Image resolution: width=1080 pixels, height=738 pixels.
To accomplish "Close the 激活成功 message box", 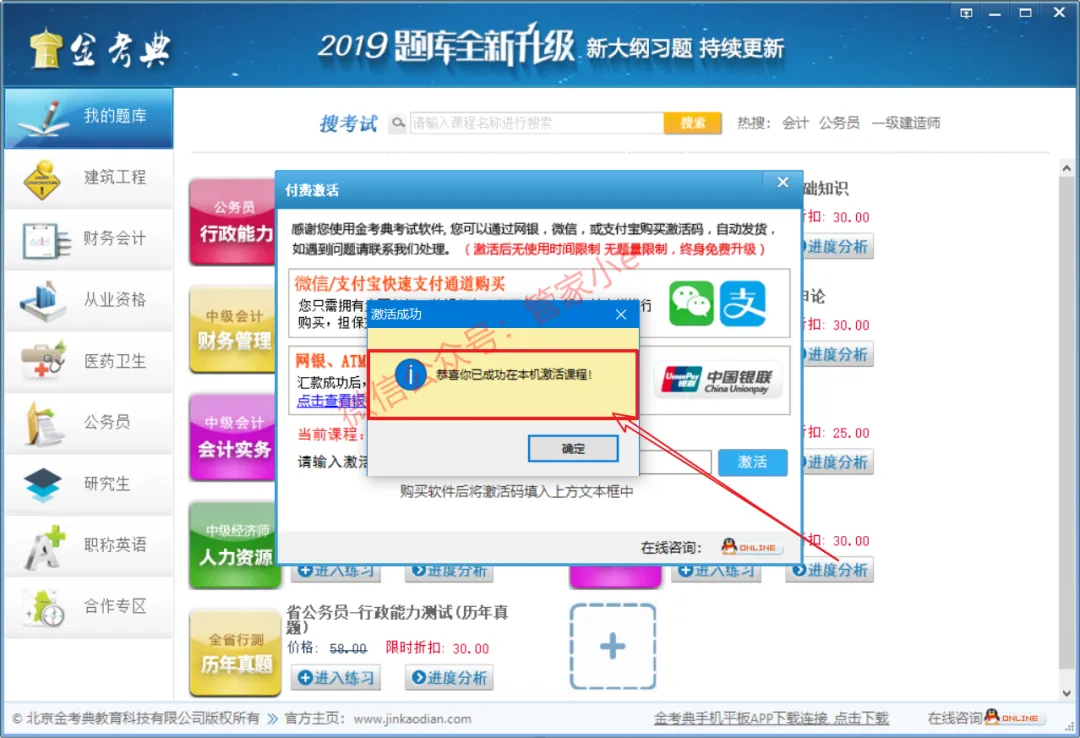I will (x=621, y=314).
